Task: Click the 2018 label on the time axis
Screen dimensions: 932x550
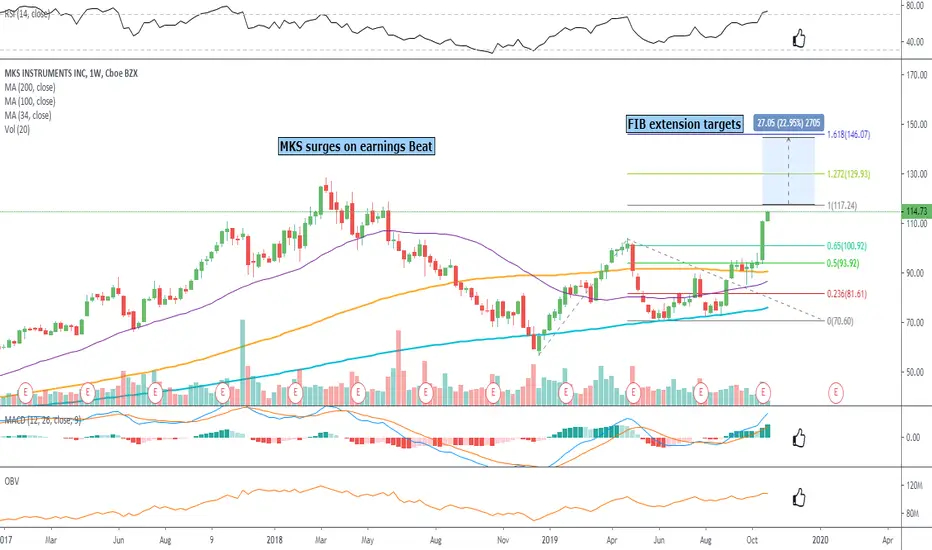Action: (275, 540)
